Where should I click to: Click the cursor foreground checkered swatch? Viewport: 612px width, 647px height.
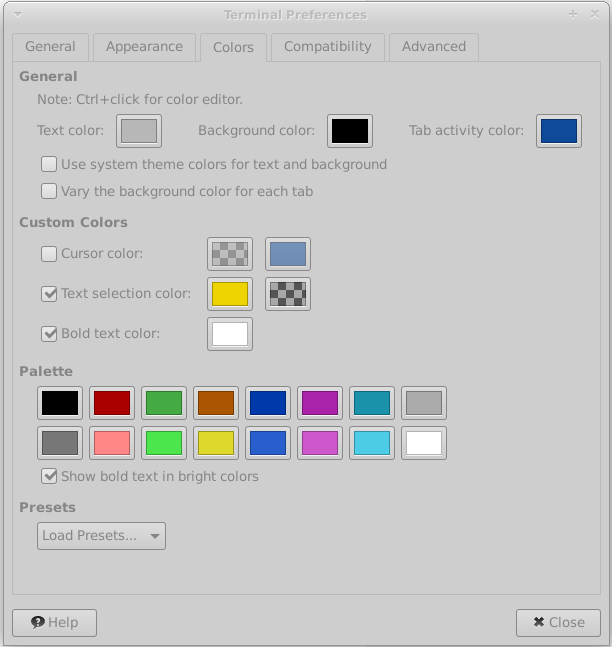[x=230, y=254]
